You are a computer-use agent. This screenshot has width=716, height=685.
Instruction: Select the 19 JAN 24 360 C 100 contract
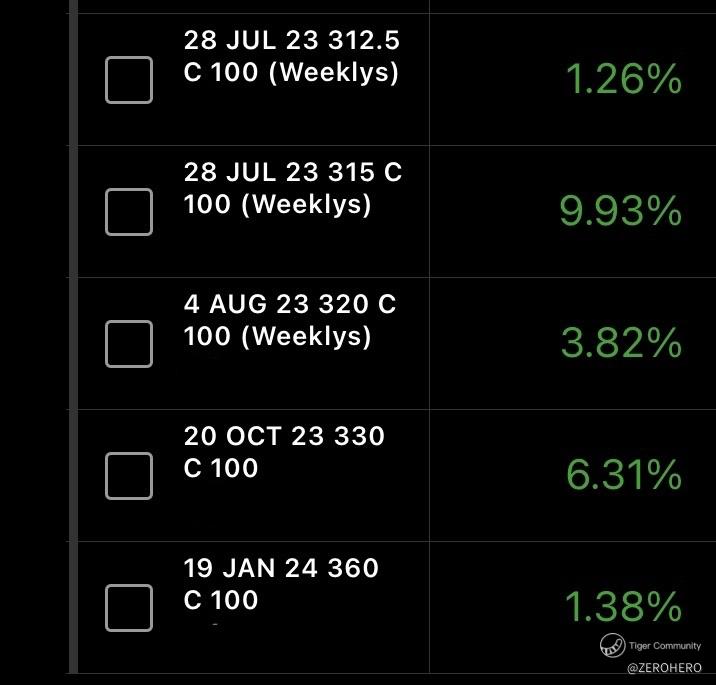[x=281, y=584]
